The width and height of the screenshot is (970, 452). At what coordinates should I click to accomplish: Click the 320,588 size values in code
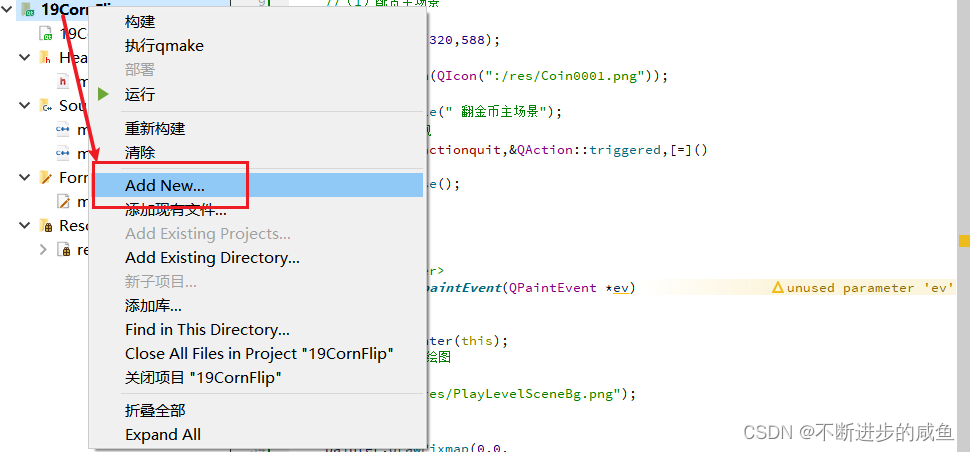tap(457, 41)
